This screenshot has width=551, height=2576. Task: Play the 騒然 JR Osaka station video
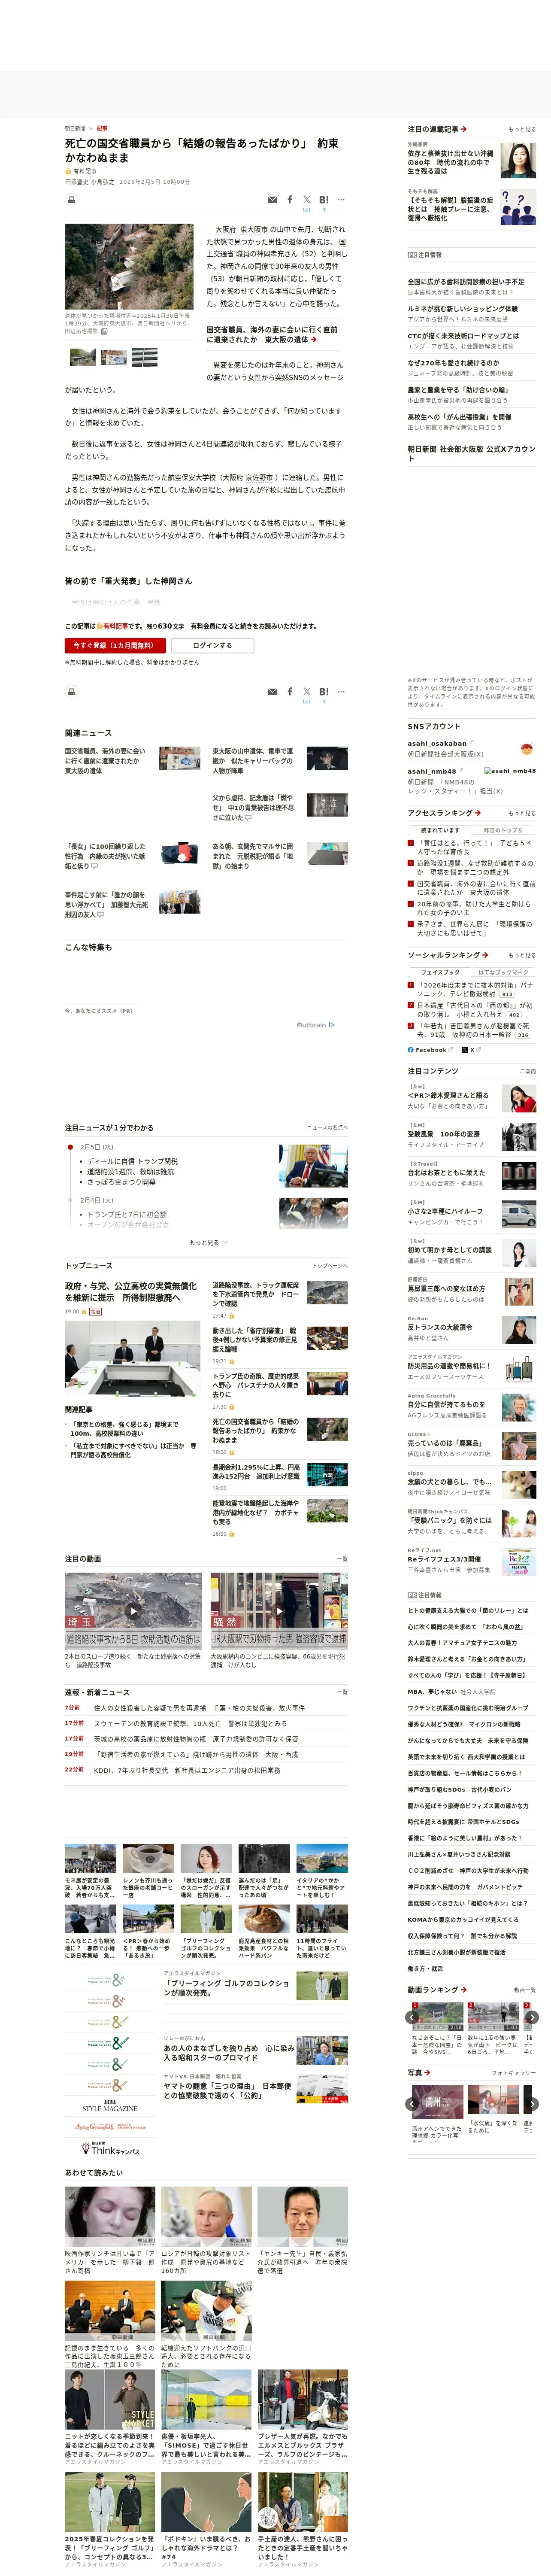tap(279, 1611)
